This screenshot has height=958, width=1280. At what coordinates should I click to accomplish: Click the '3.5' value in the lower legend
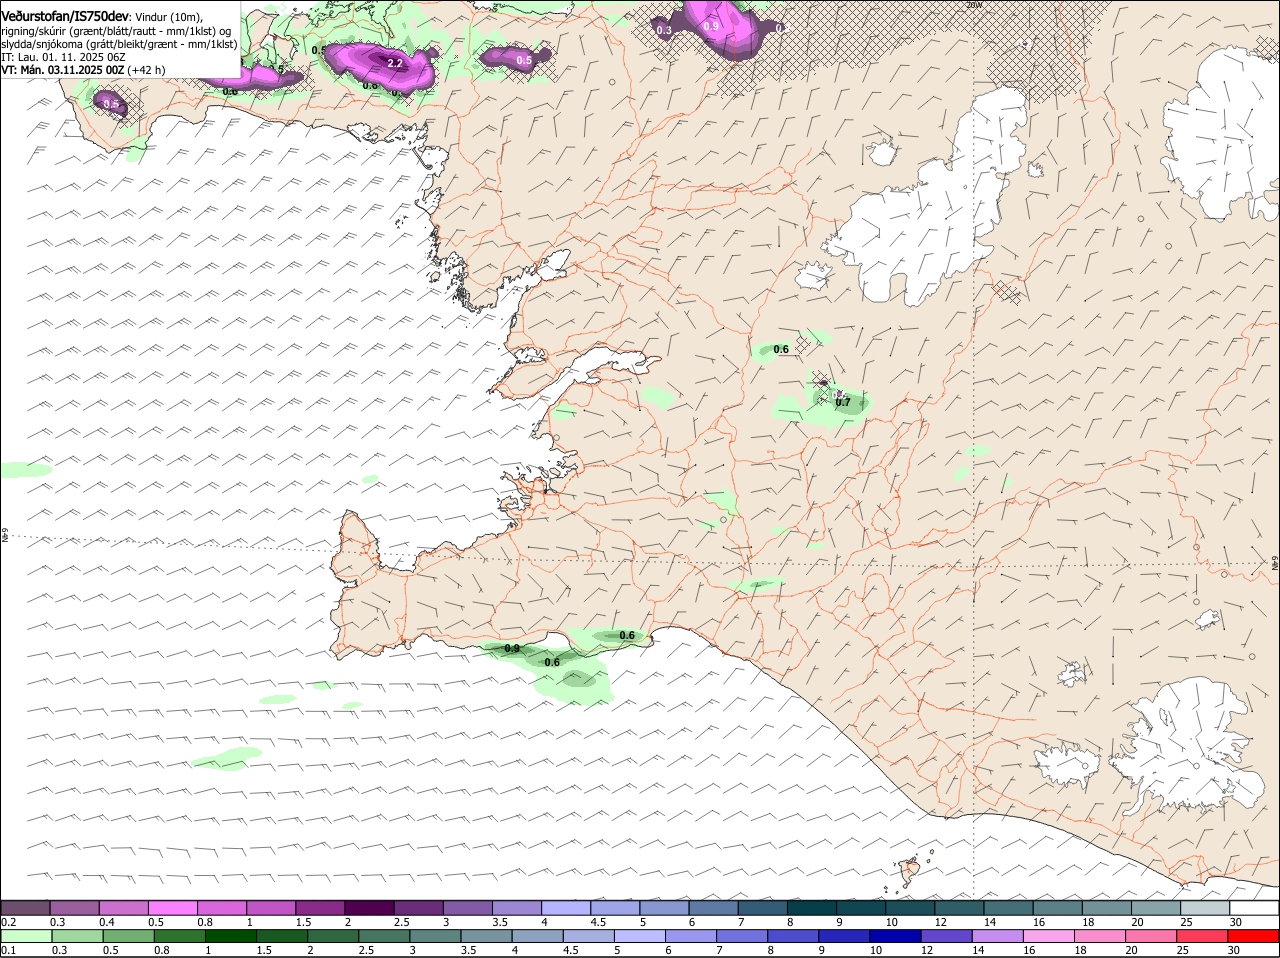468,950
